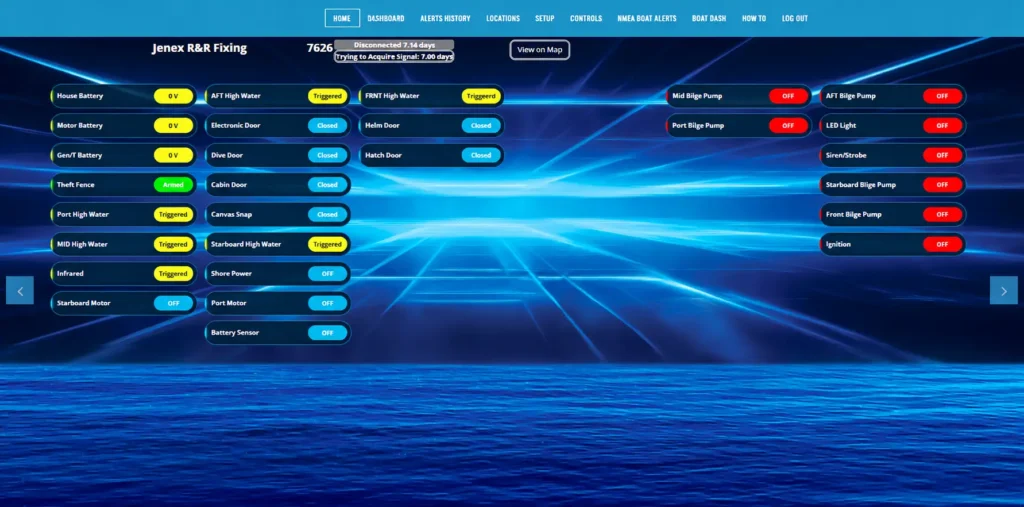
Task: Click Hatch Door Closed status
Action: [x=482, y=155]
